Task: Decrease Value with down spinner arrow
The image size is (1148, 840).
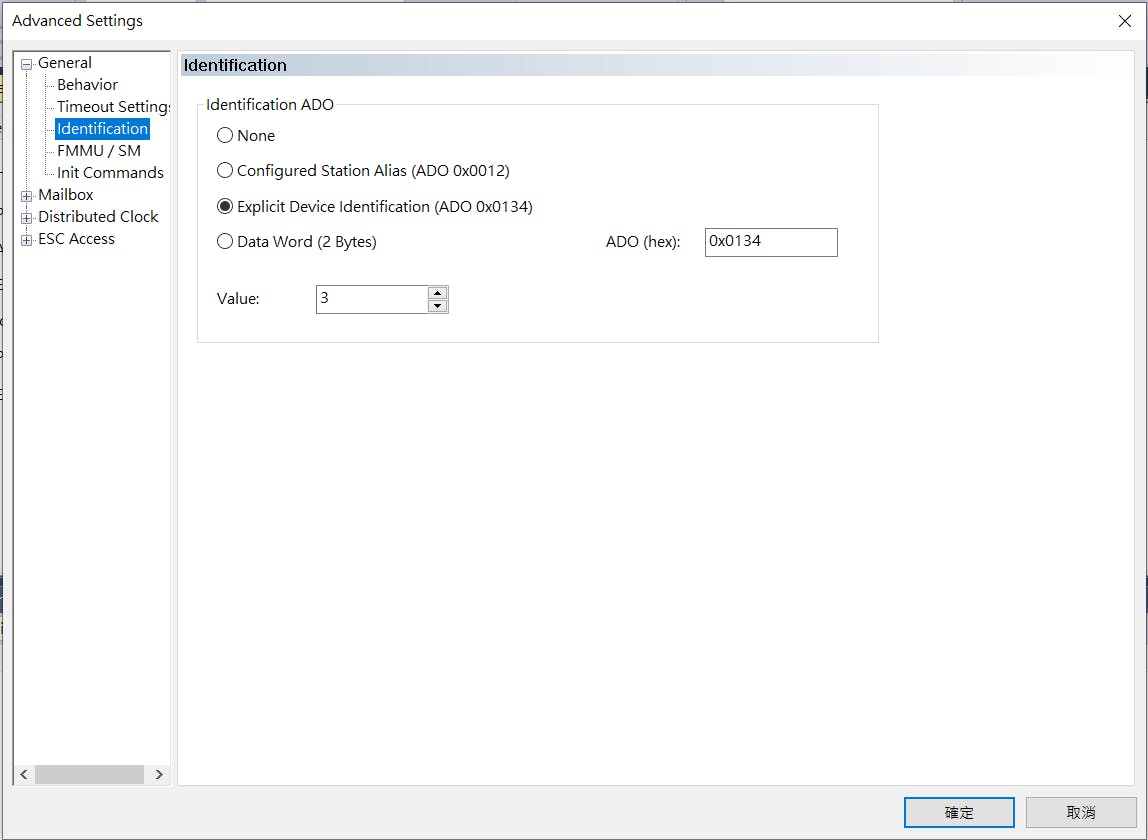Action: 437,306
